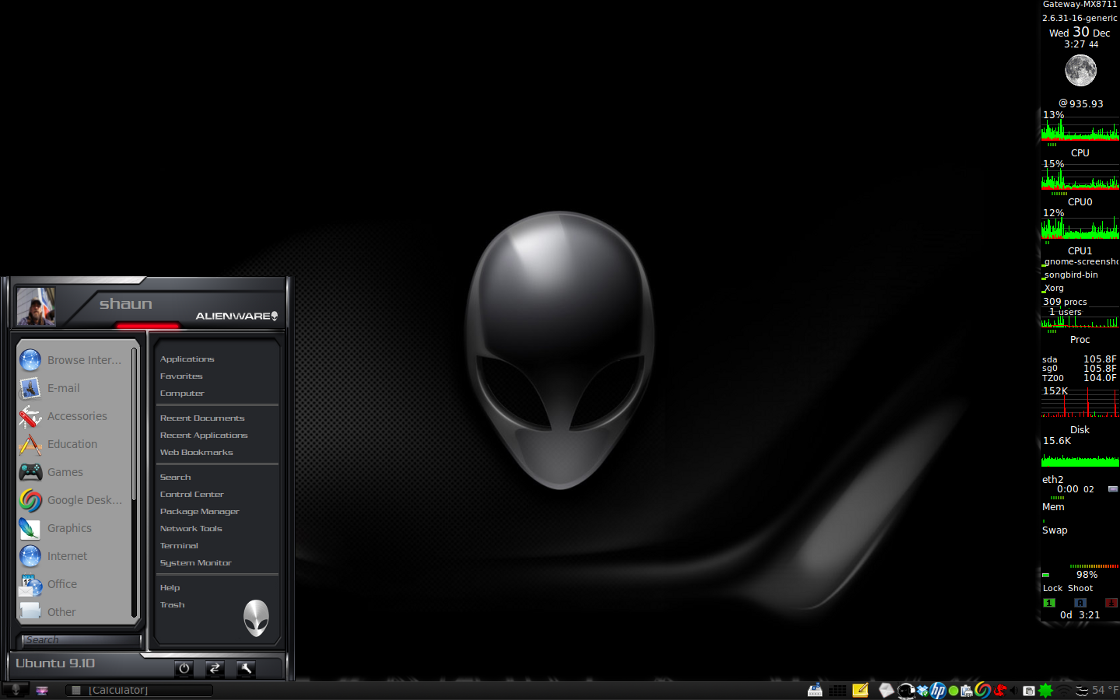Click green keyboard LED indicator 1
The width and height of the screenshot is (1120, 700).
point(1049,603)
